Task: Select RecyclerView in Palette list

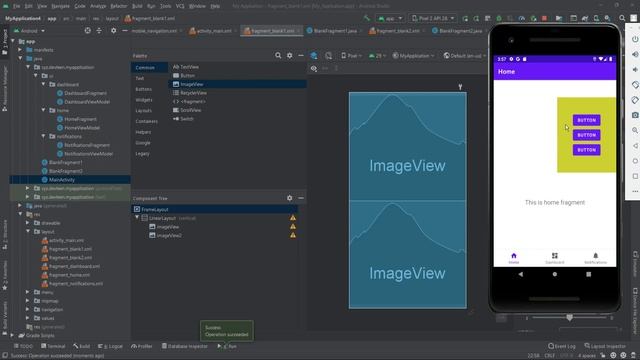Action: (193, 93)
